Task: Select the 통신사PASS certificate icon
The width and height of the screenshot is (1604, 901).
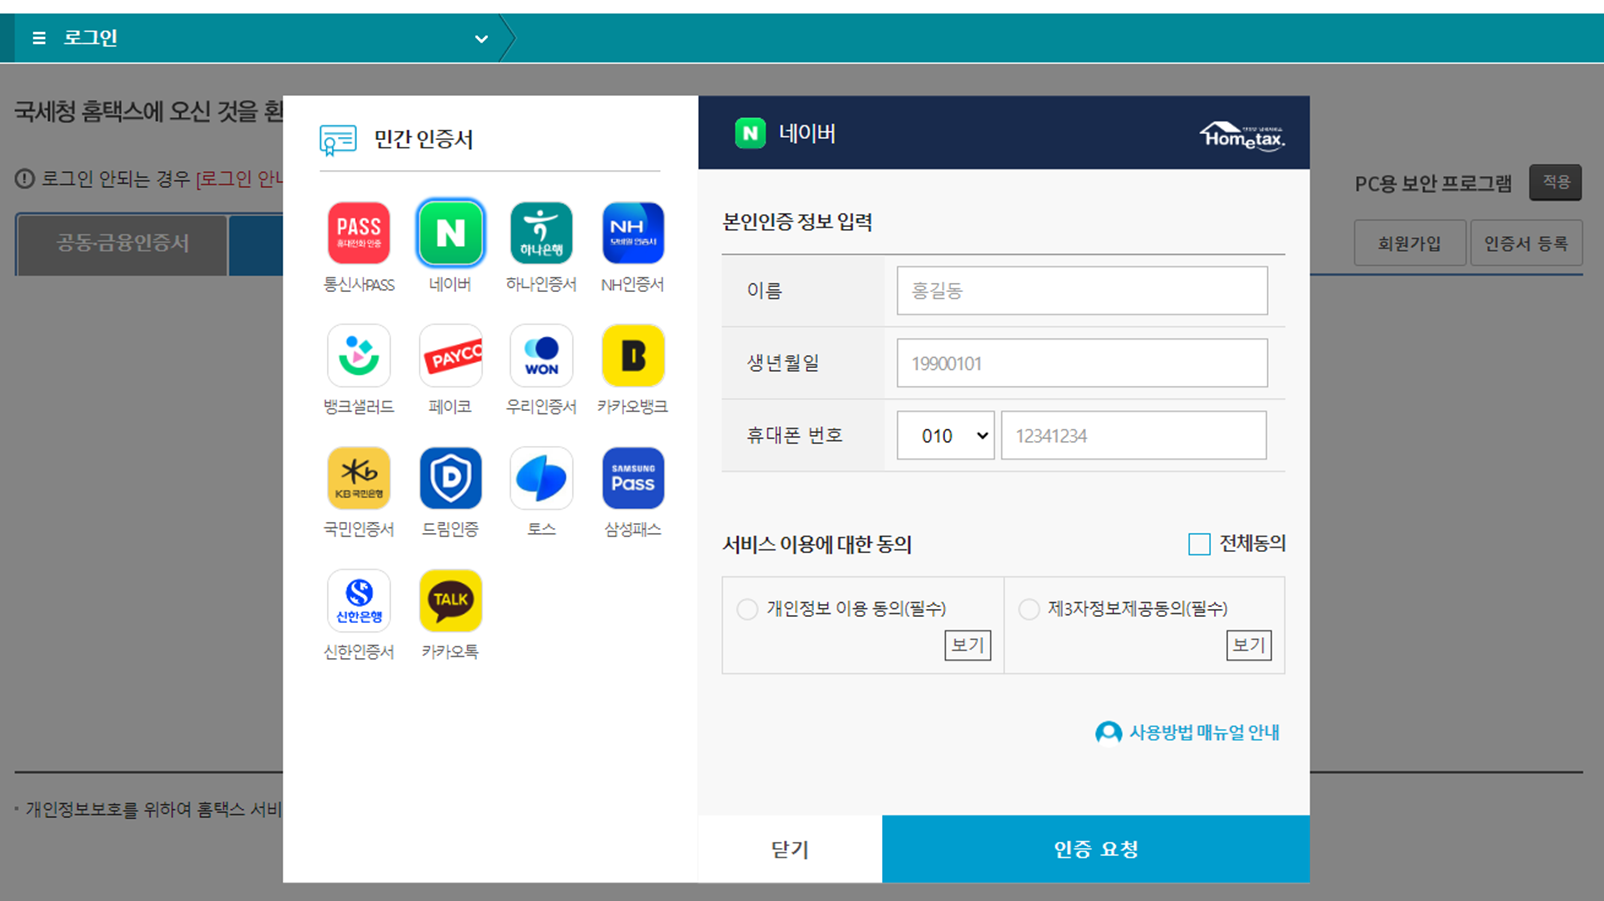Action: tap(358, 233)
